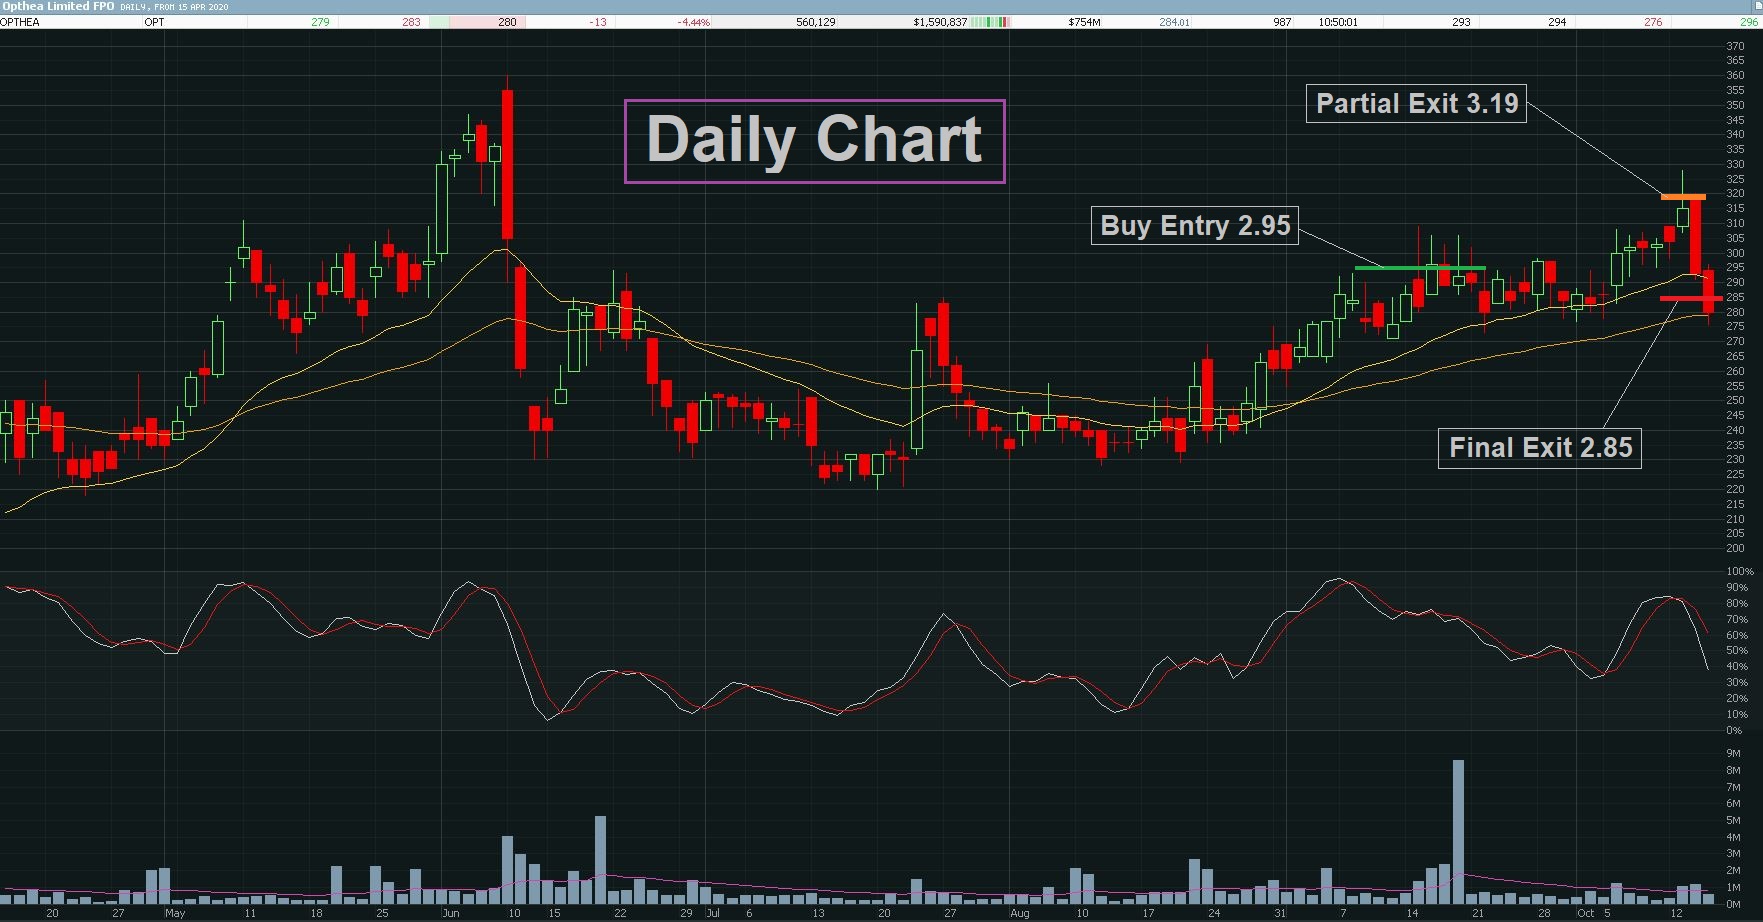Click the 300 level on price axis
The height and width of the screenshot is (922, 1763).
point(1735,253)
